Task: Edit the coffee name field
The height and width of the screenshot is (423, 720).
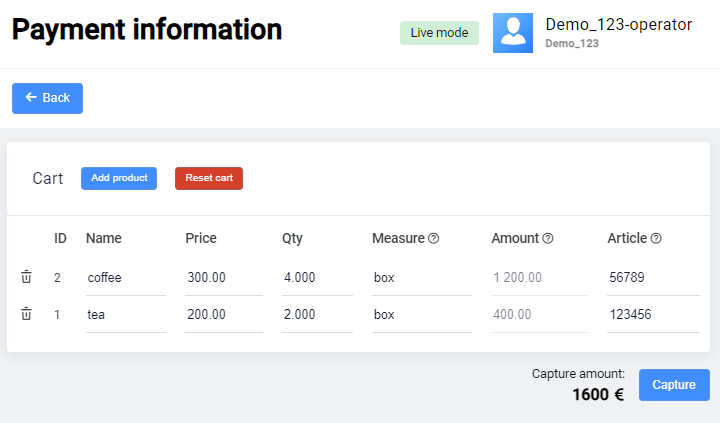Action: 125,277
